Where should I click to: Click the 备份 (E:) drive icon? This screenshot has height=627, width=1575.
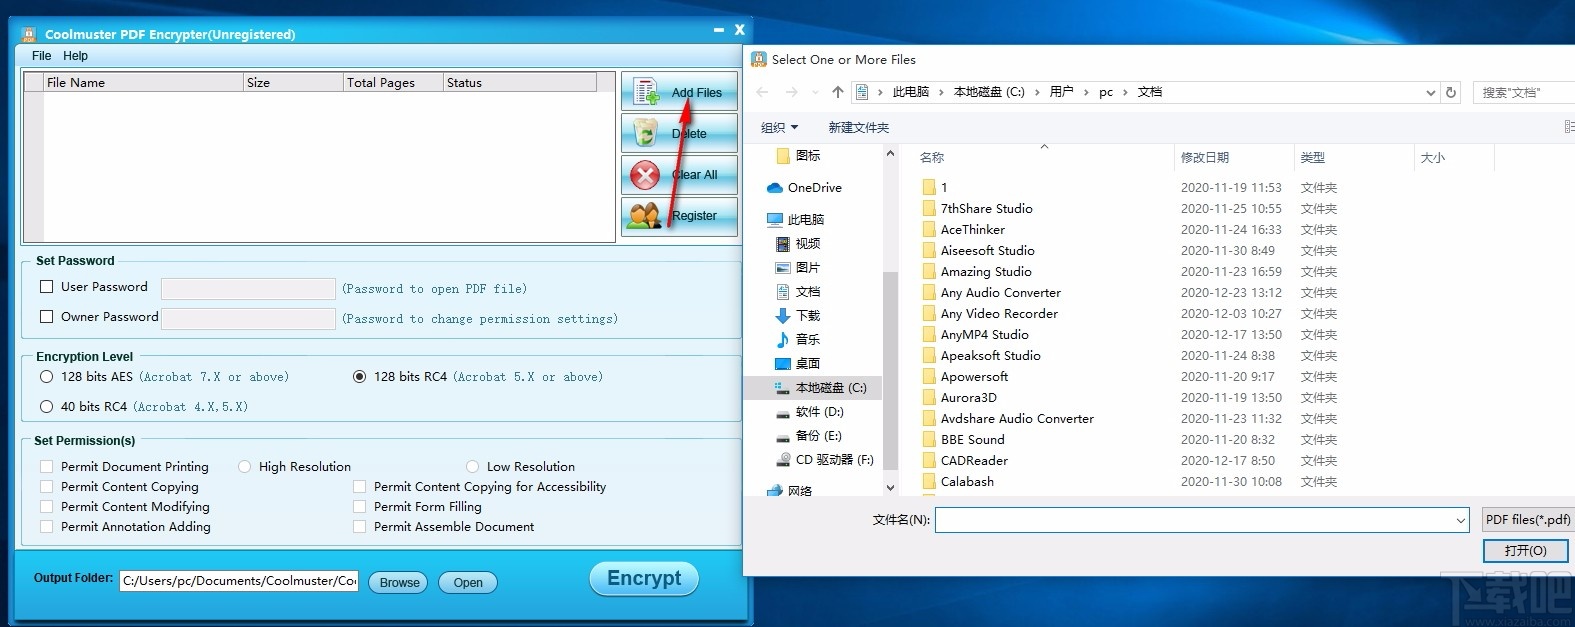[x=783, y=436]
